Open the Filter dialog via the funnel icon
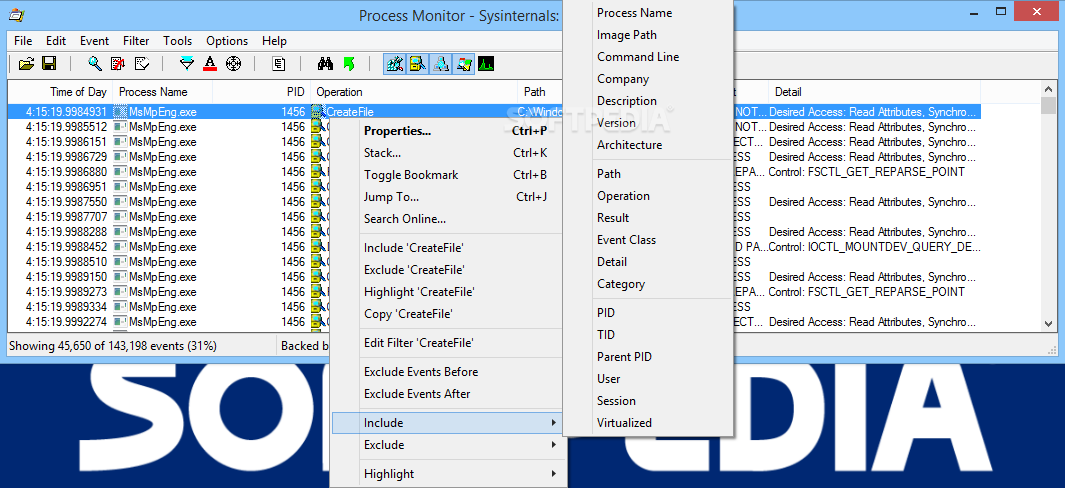Viewport: 1065px width, 488px height. click(x=187, y=64)
